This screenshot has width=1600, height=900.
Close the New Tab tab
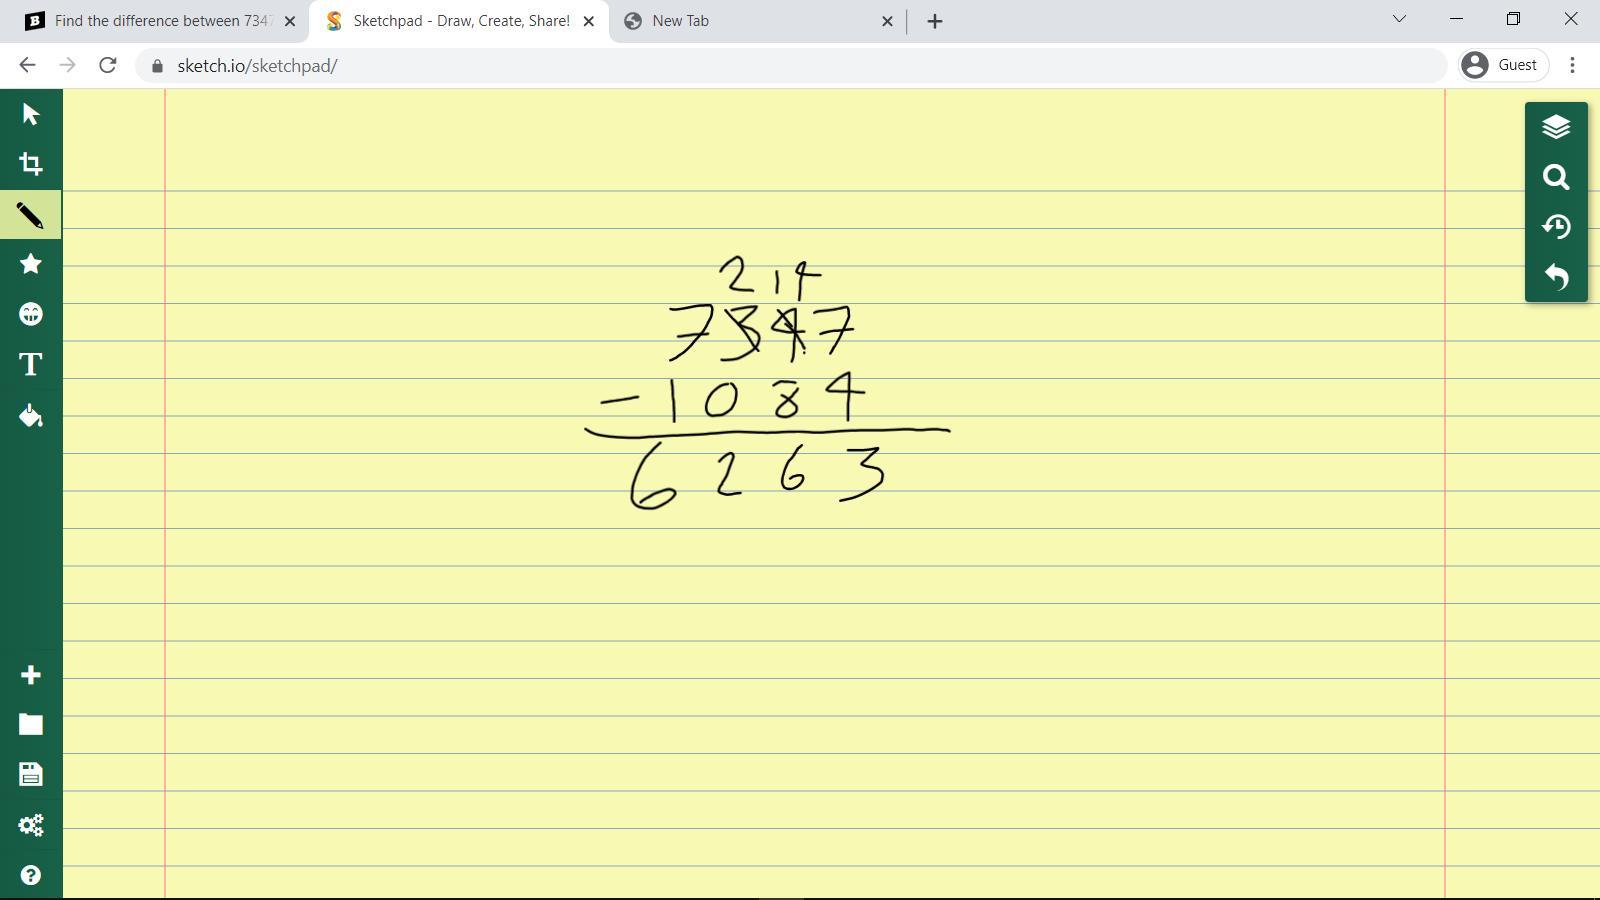887,21
